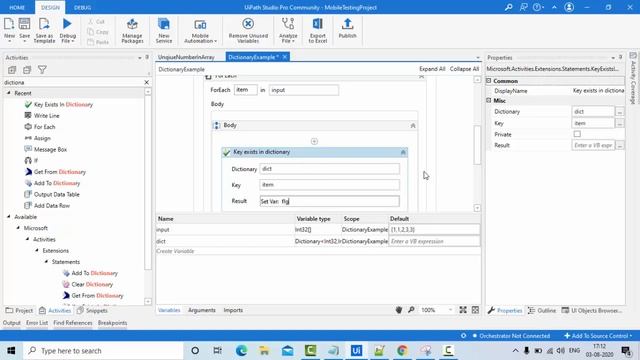The height and width of the screenshot is (360, 640).
Task: Click ForEach in collection input field
Action: point(304,90)
